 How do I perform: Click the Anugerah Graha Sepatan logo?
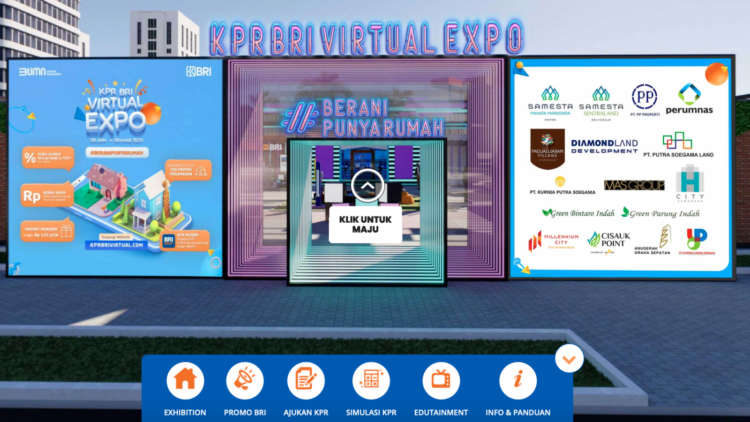653,241
